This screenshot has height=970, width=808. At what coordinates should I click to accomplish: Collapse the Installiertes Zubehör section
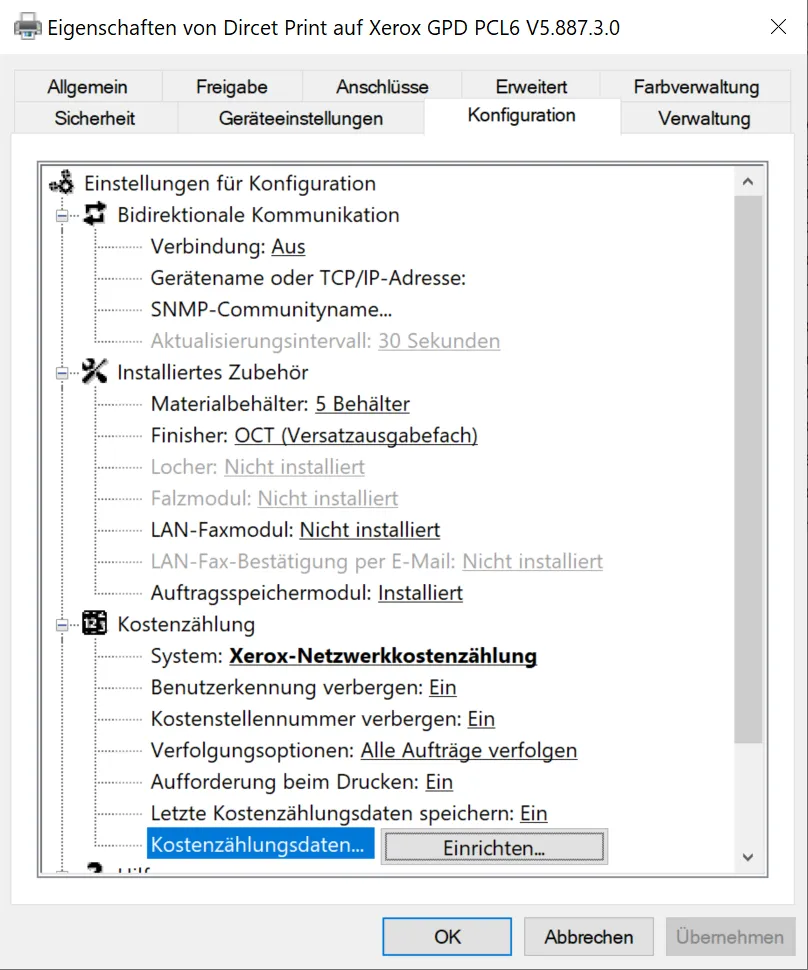pyautogui.click(x=62, y=373)
